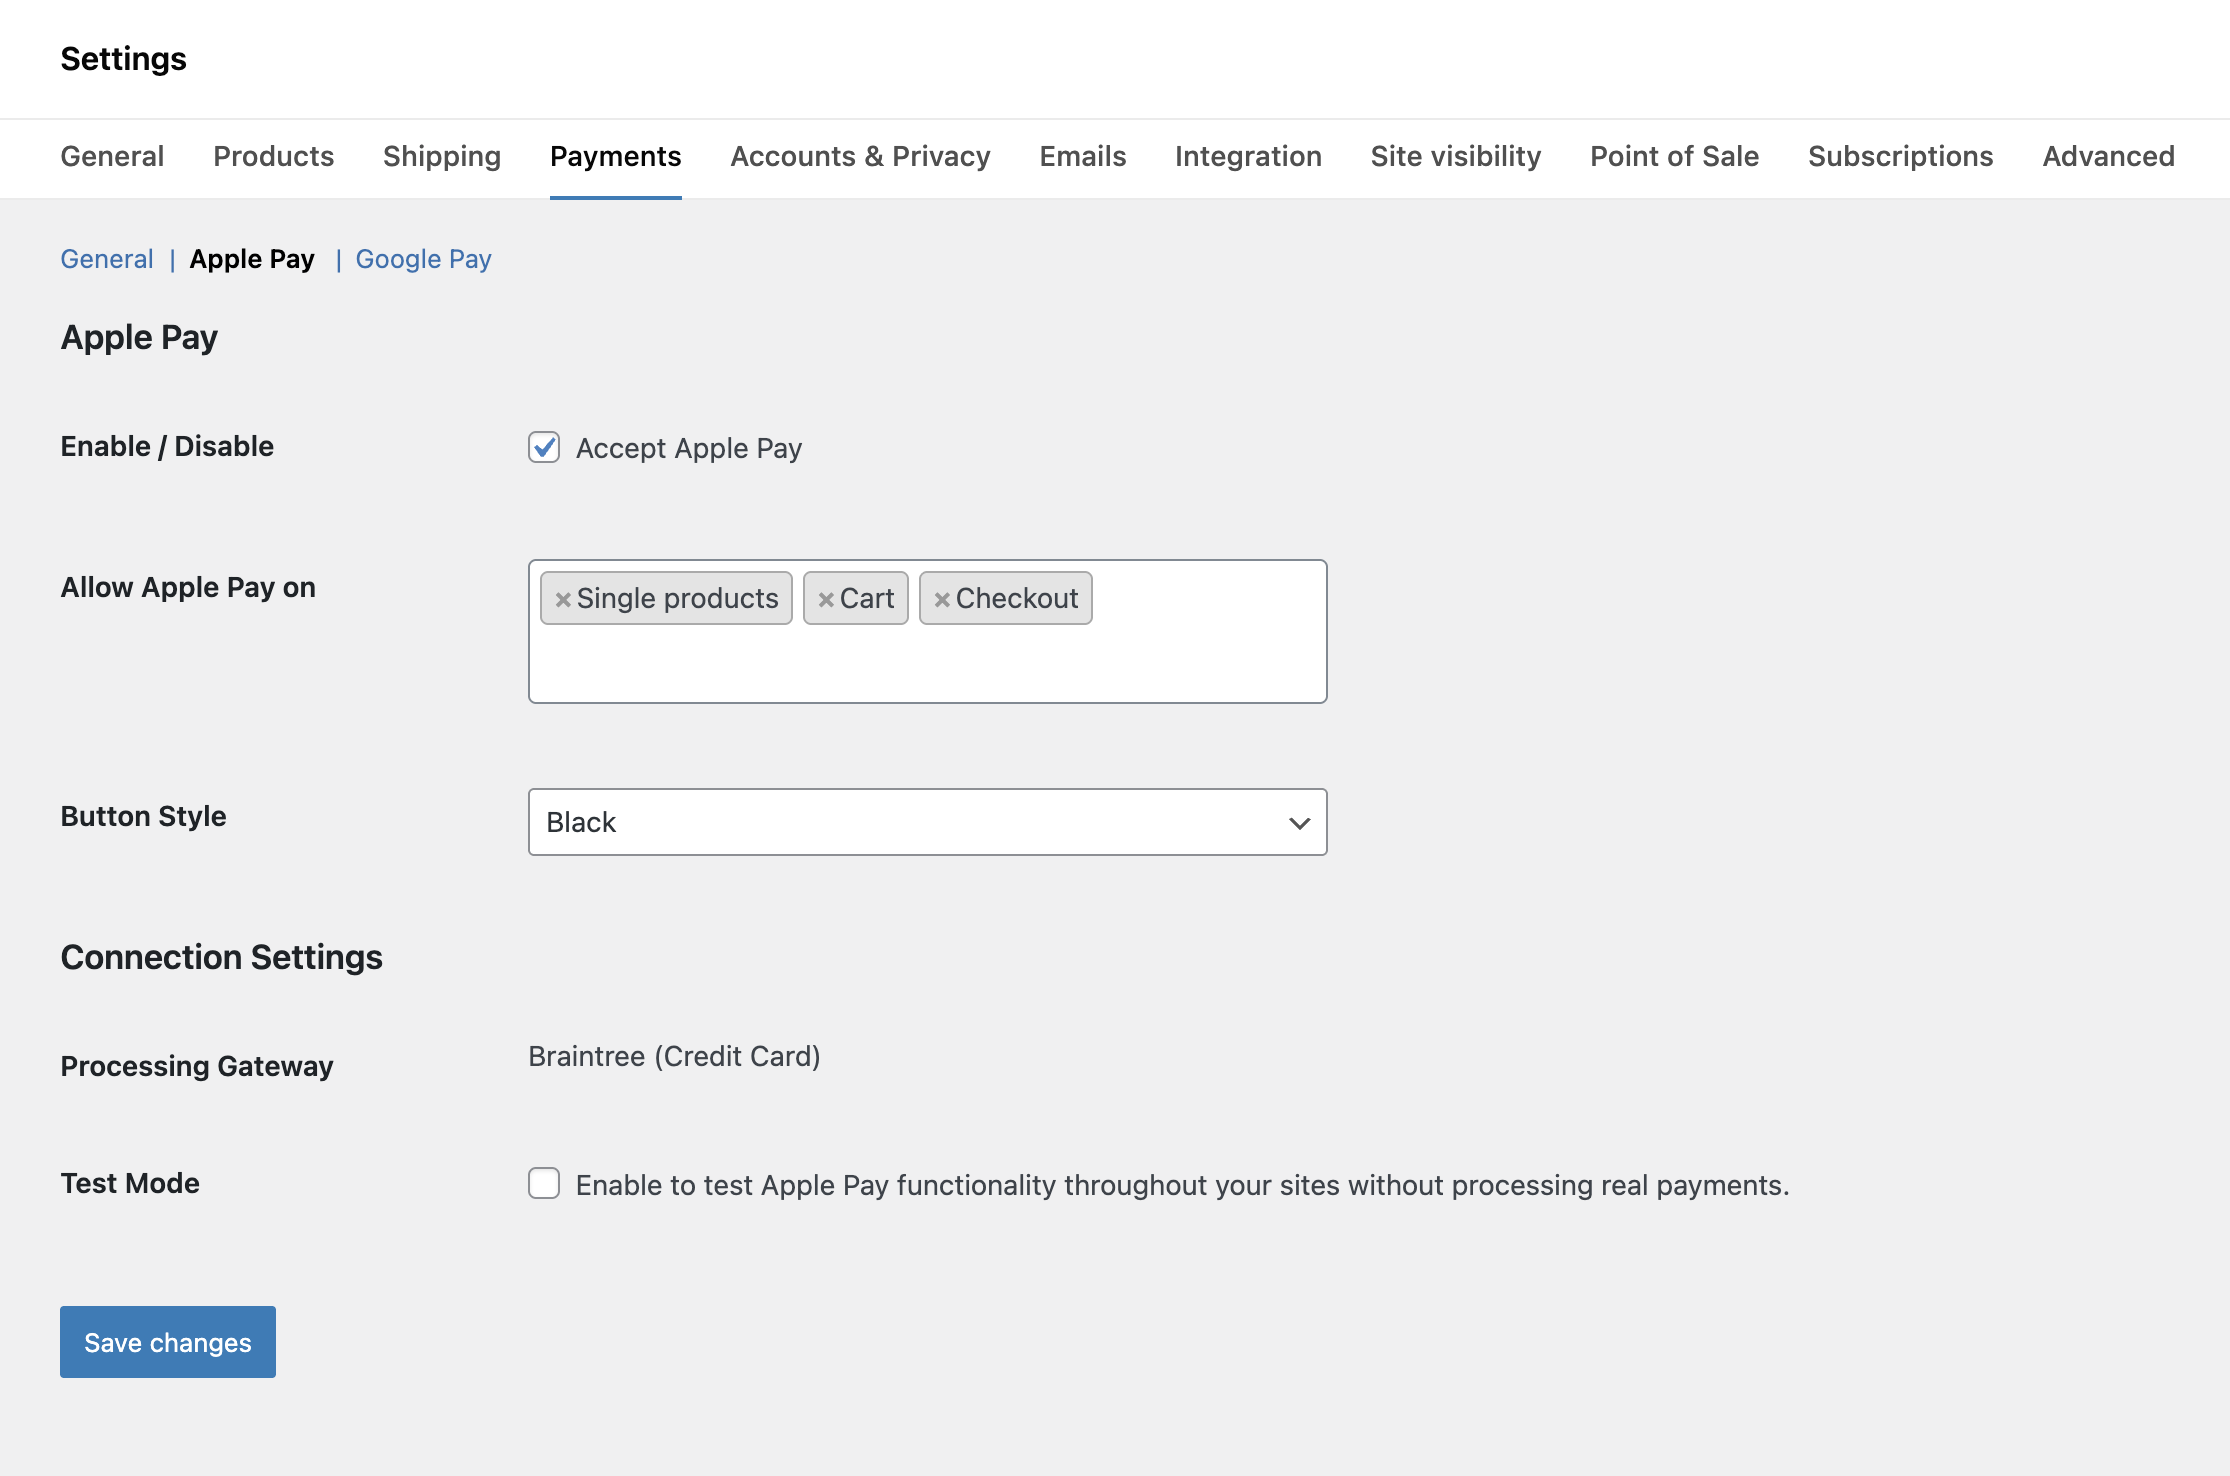
Task: Open the Google Pay settings link
Action: click(423, 259)
